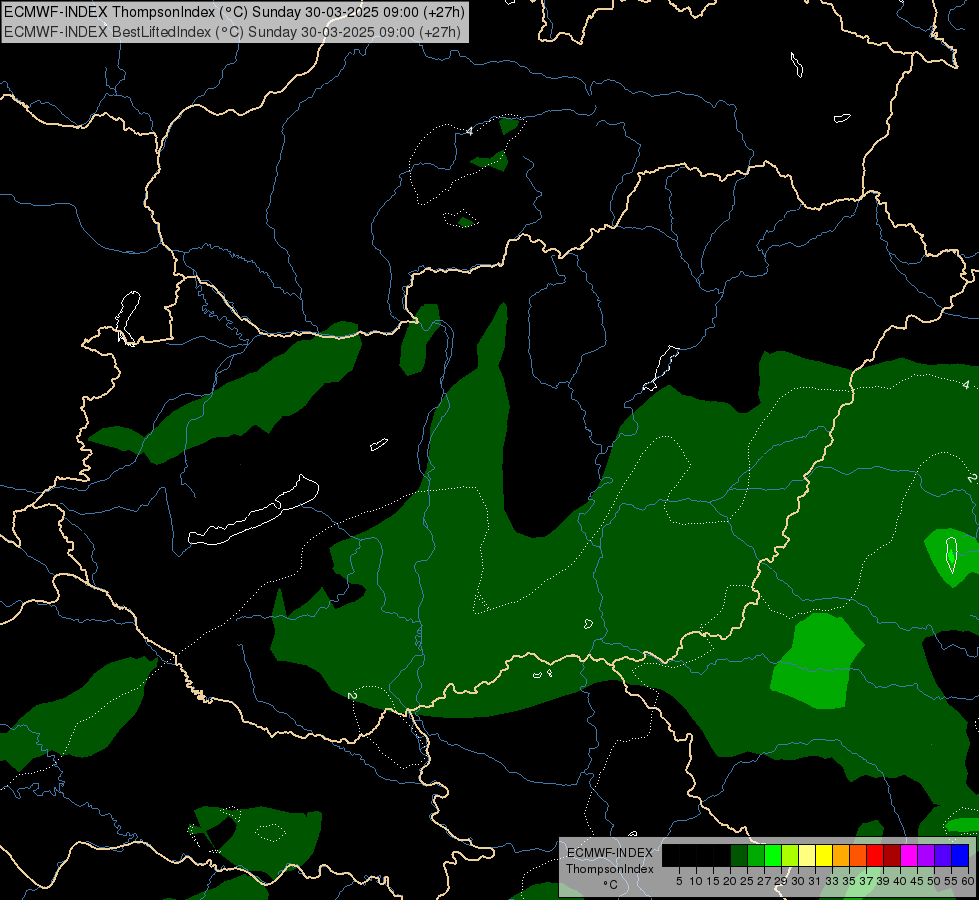Click the °C unit label in legend
Viewport: 979px width, 900px height.
(x=611, y=884)
